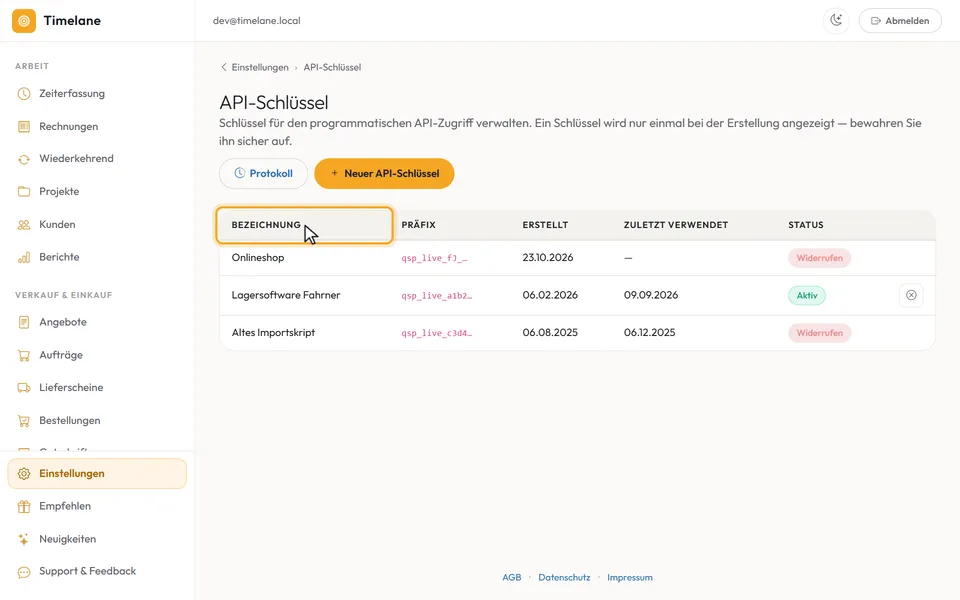Click dev@timelane.local account email

tap(257, 21)
